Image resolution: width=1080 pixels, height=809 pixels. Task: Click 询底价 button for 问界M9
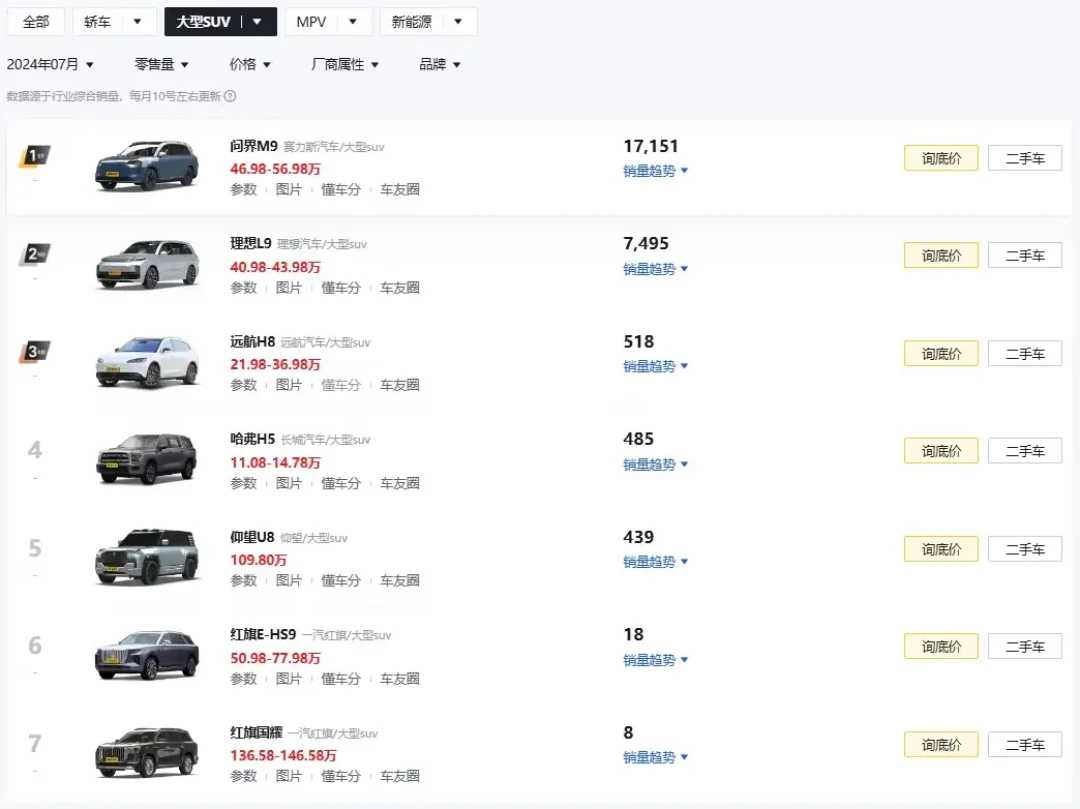[x=941, y=158]
